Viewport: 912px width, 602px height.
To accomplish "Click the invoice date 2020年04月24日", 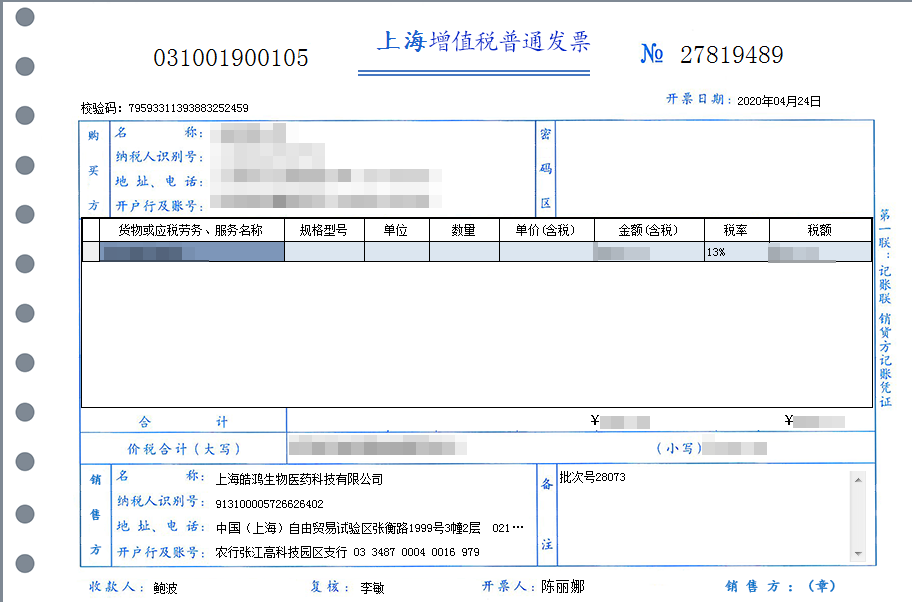I will pos(778,101).
